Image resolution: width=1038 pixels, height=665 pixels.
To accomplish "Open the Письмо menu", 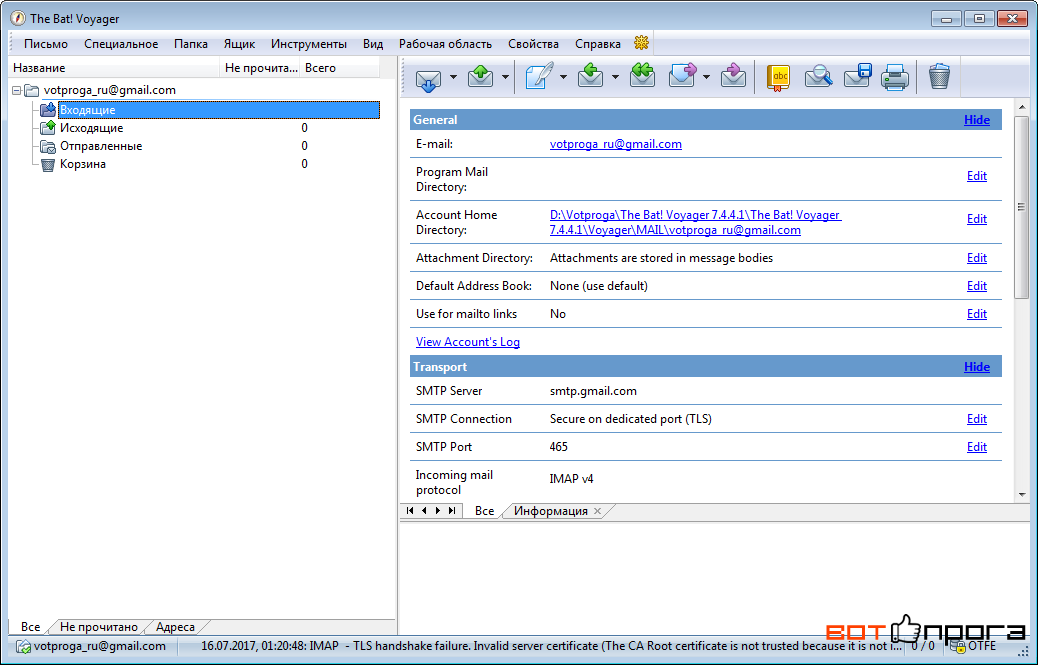I will pos(46,44).
